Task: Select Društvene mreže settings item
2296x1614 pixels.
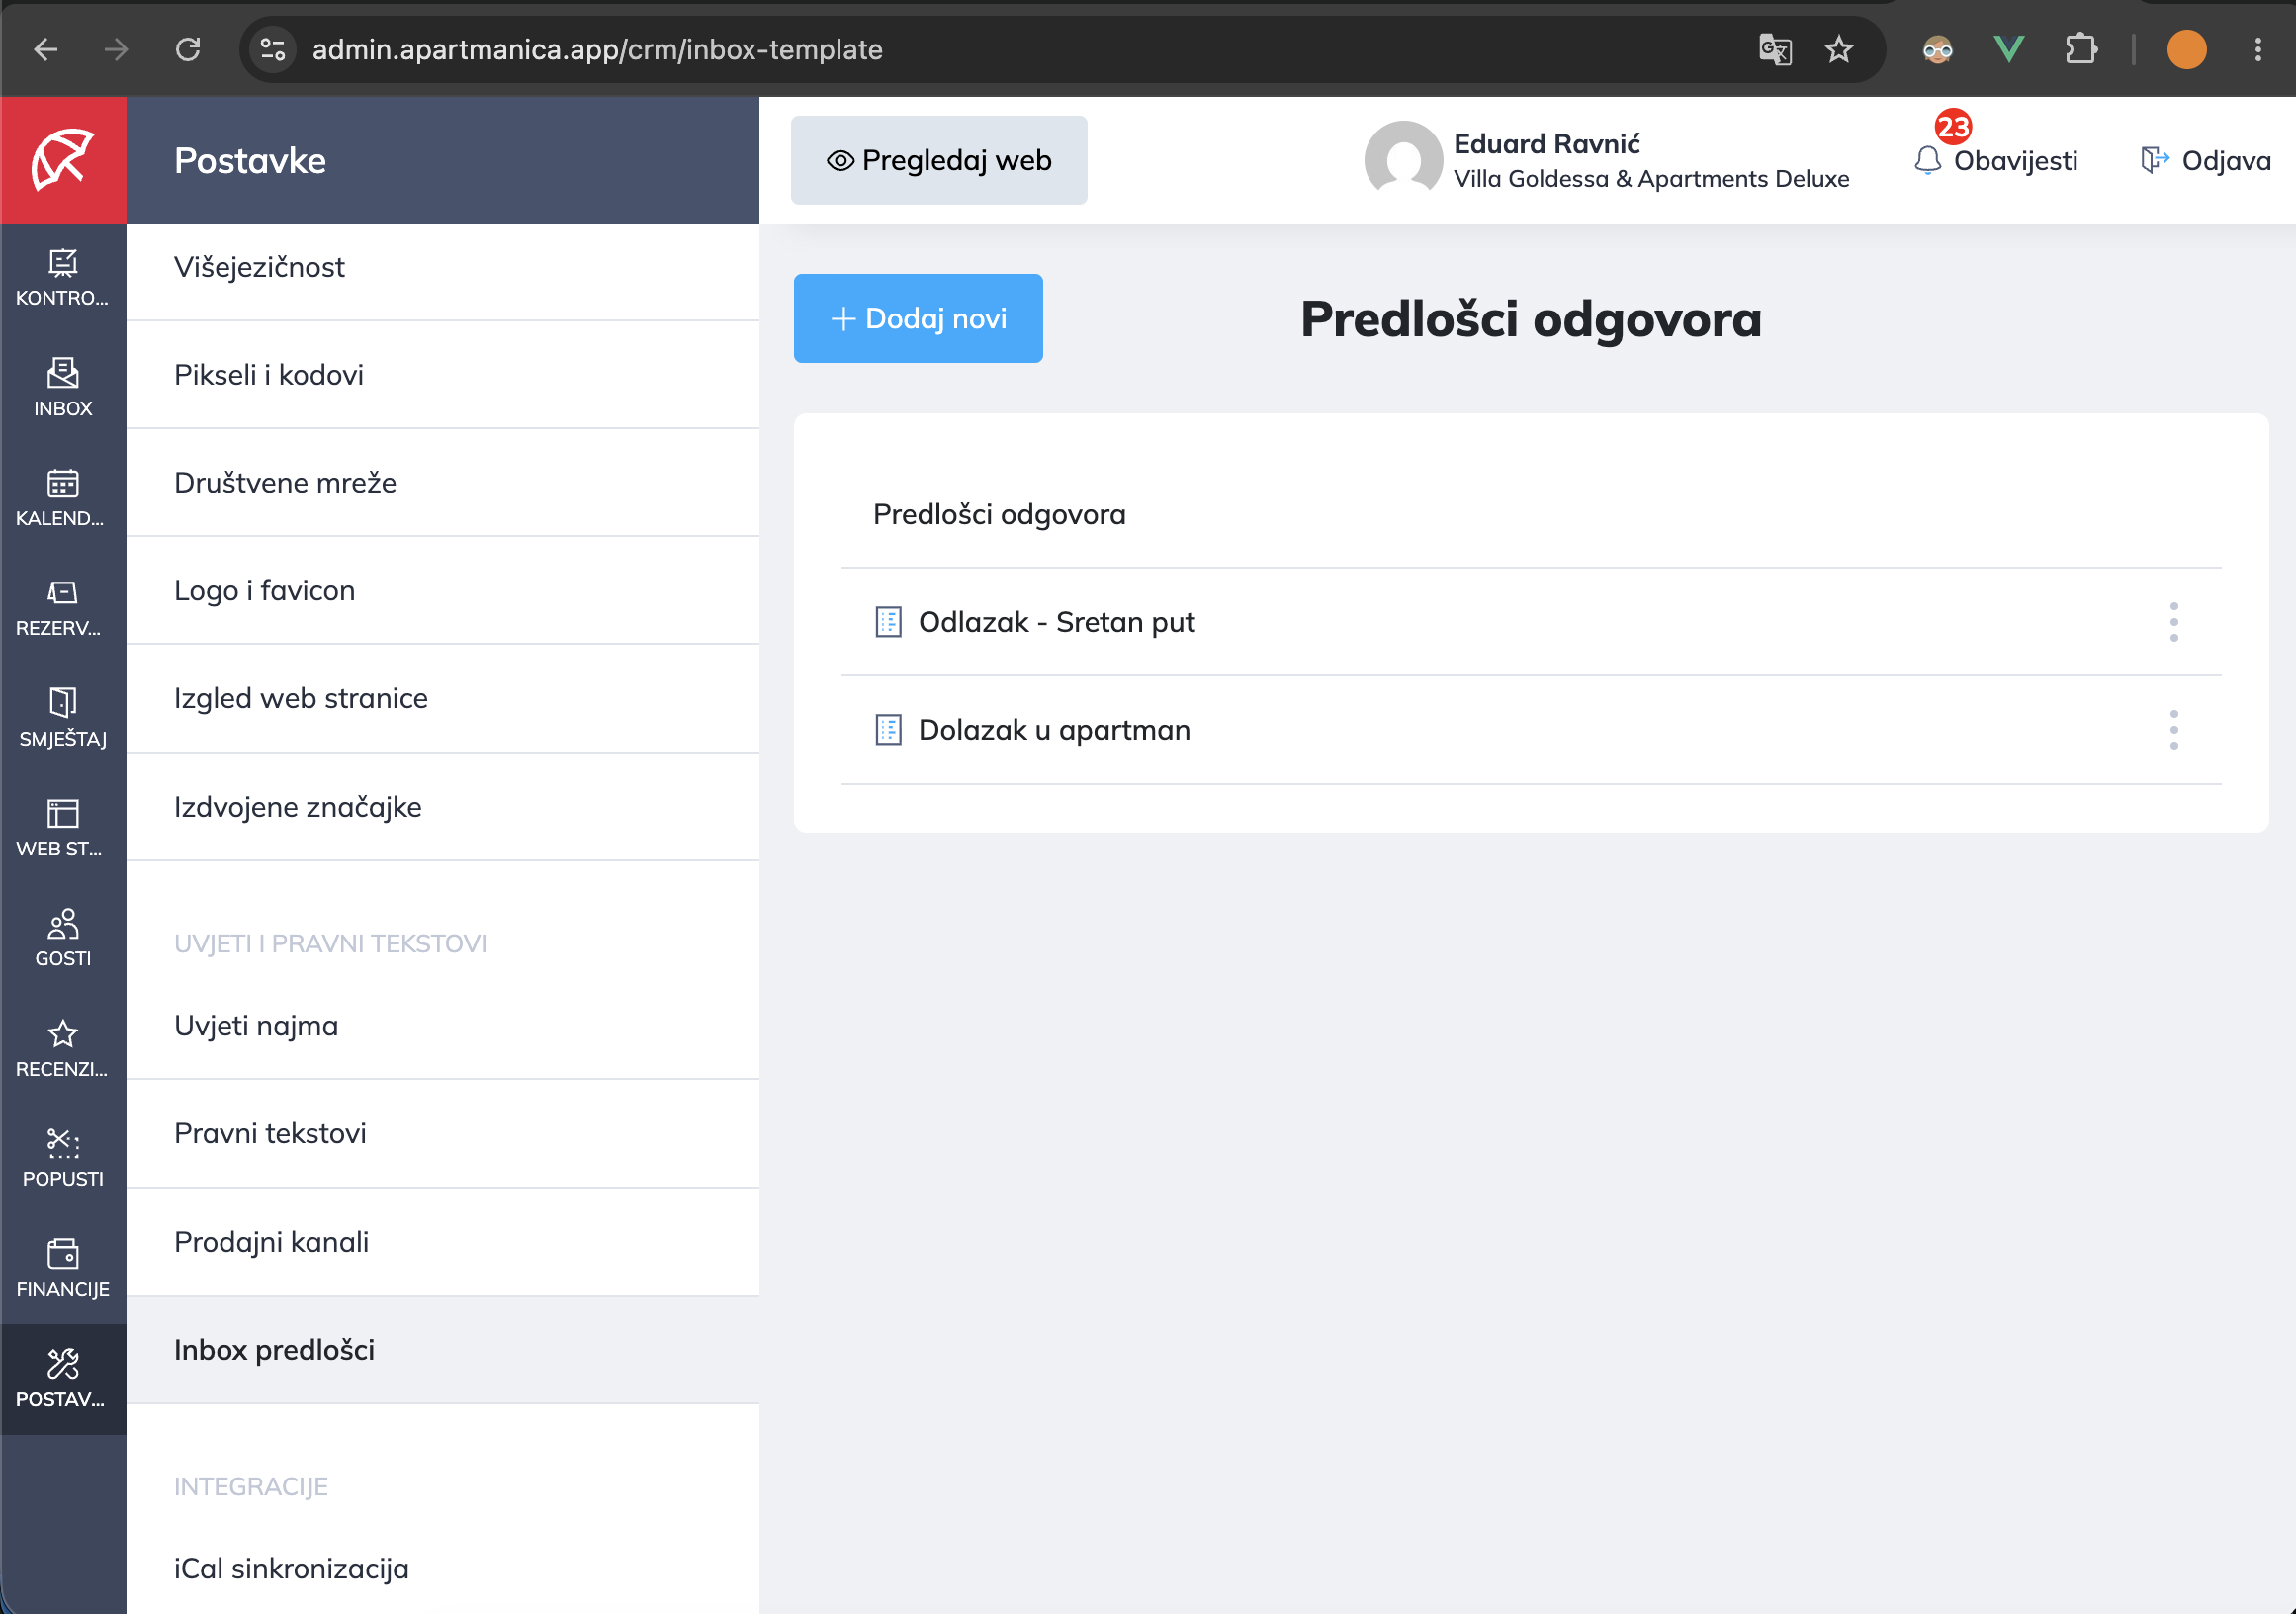Action: coord(443,483)
